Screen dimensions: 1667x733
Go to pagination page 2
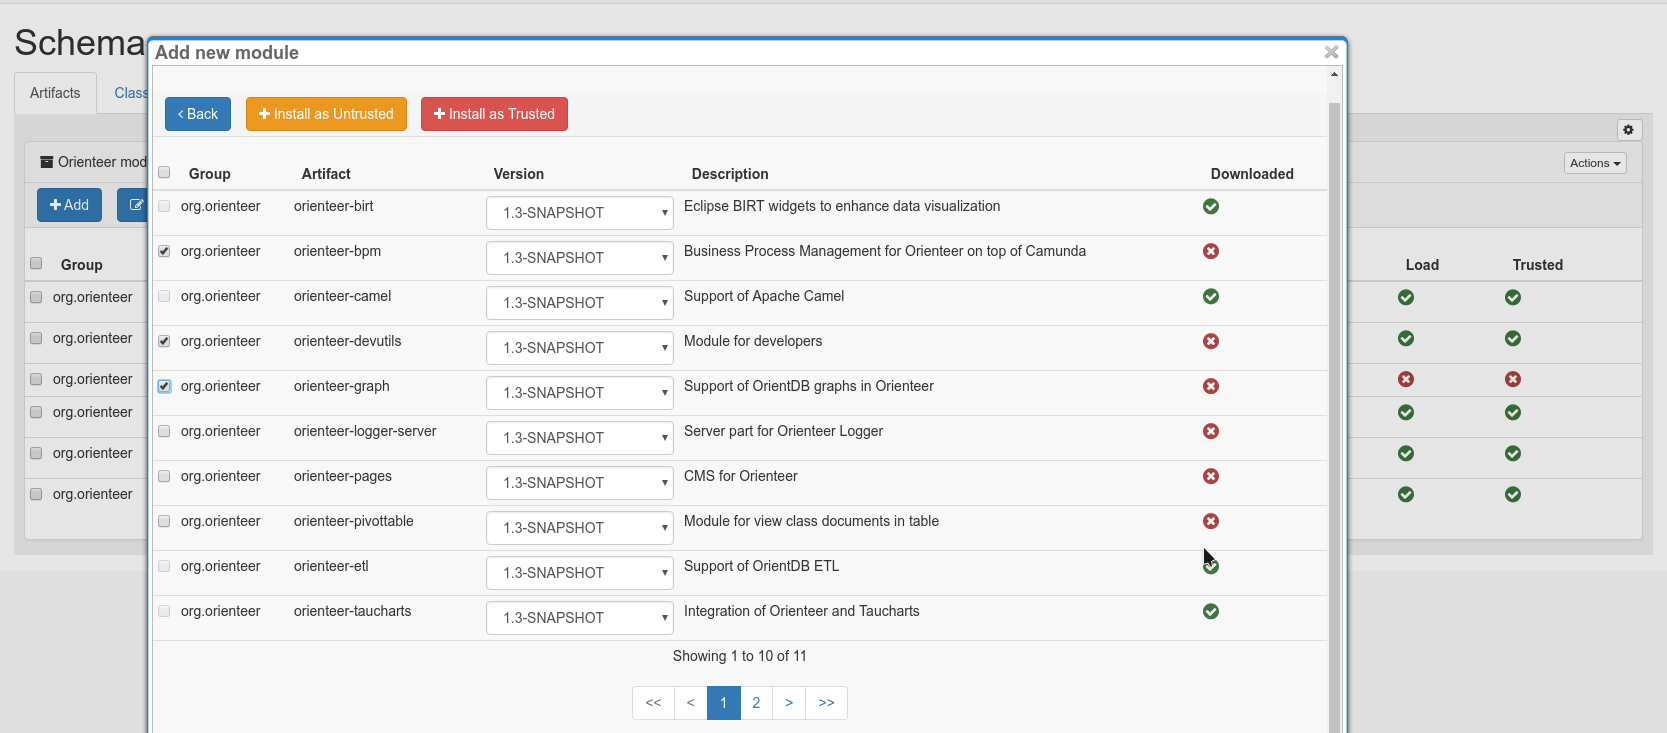(756, 703)
